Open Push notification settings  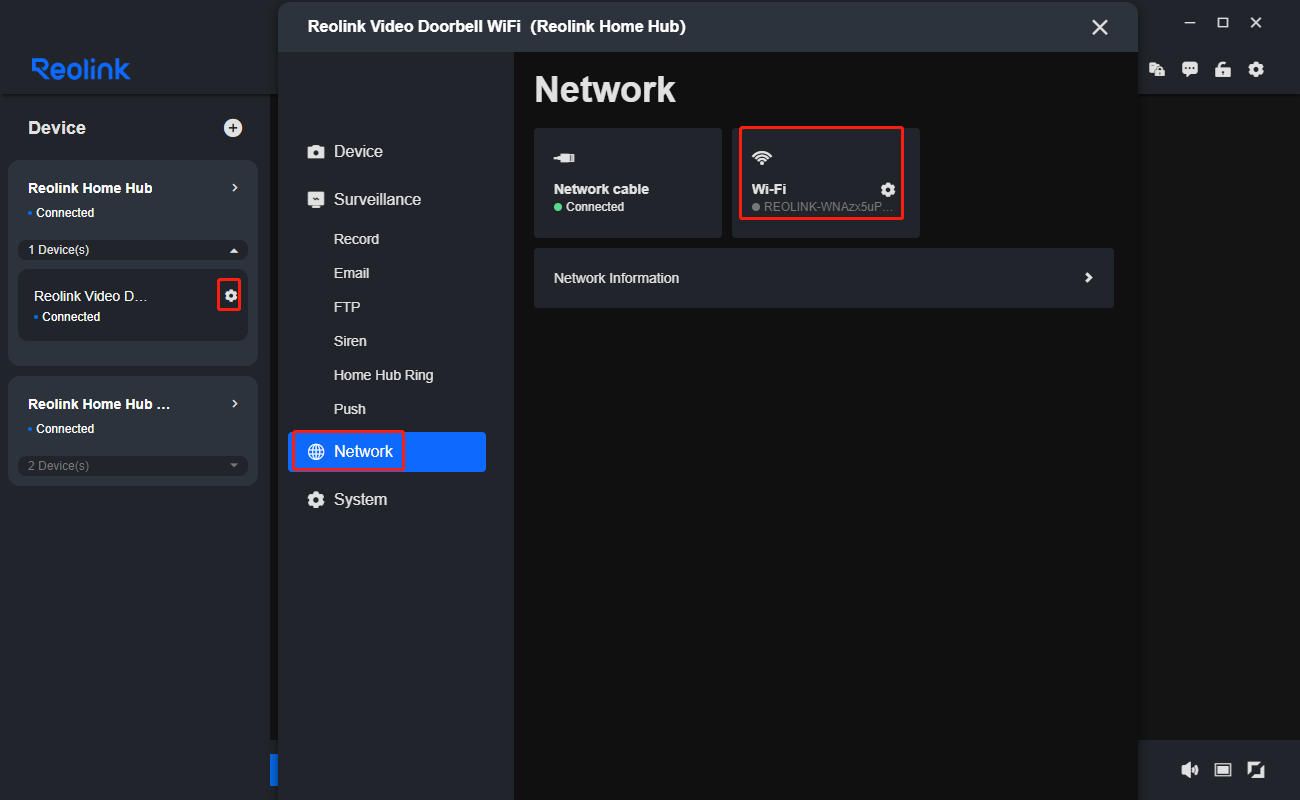click(x=350, y=409)
